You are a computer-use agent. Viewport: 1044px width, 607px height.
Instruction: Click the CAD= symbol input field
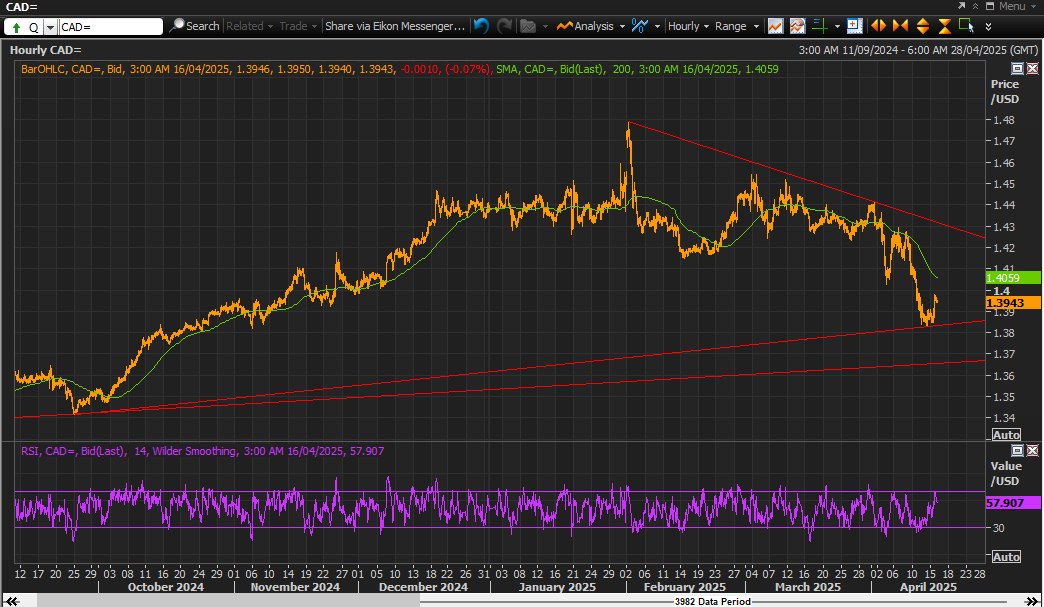click(x=110, y=27)
